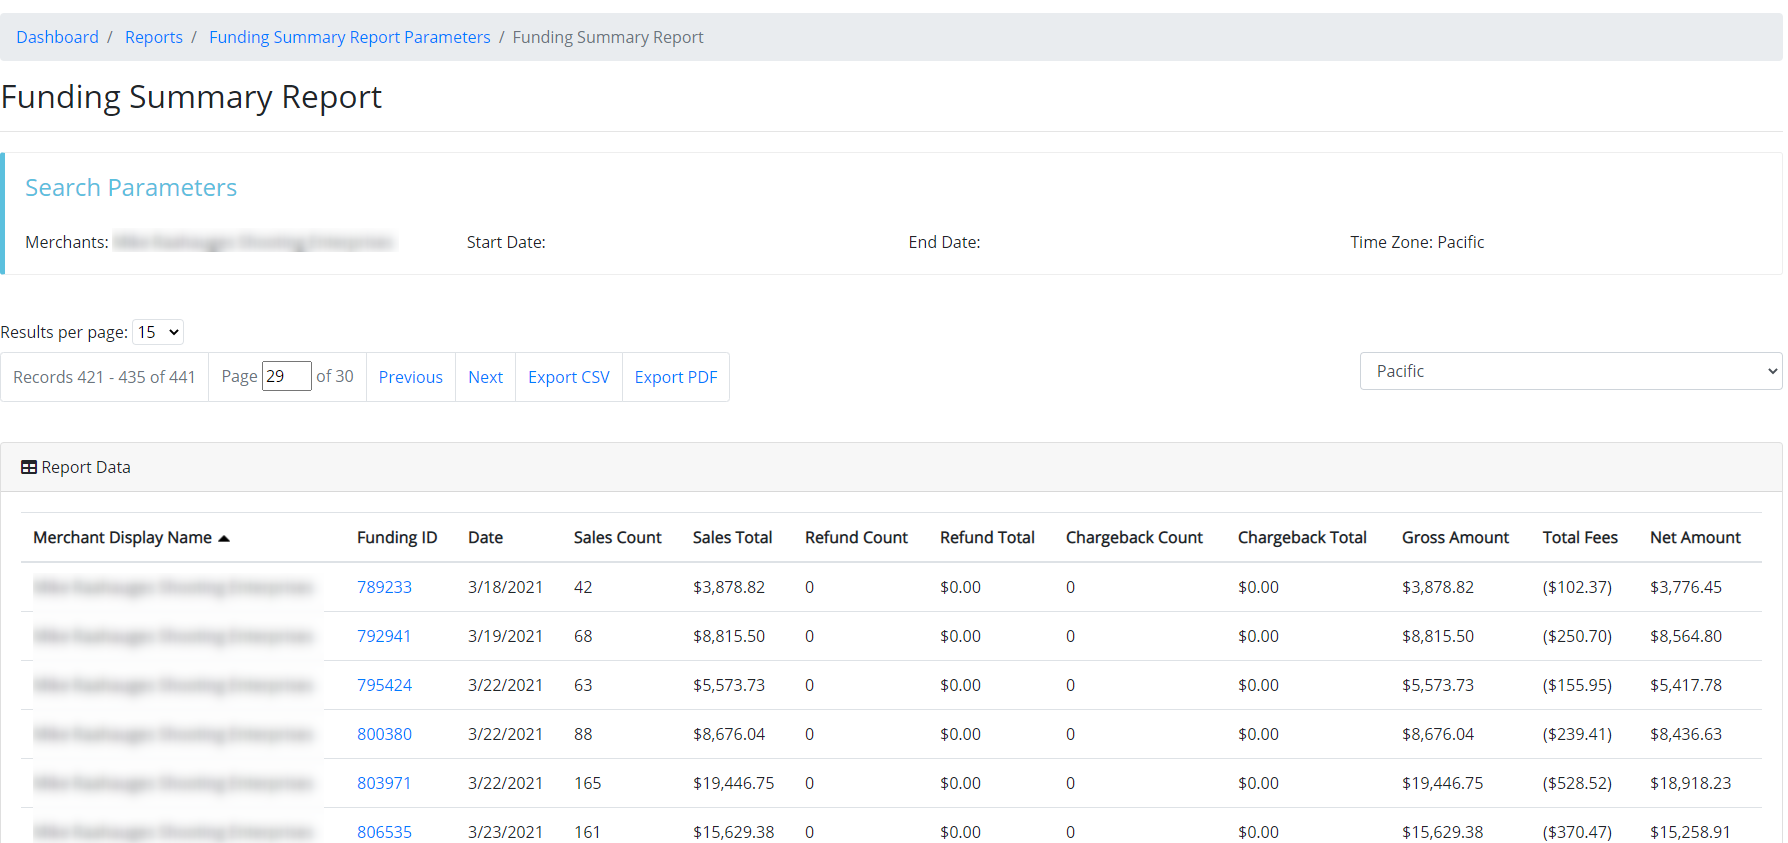Select date 3/18/2021 cell
Screen dimensions: 1788x843
(x=505, y=587)
